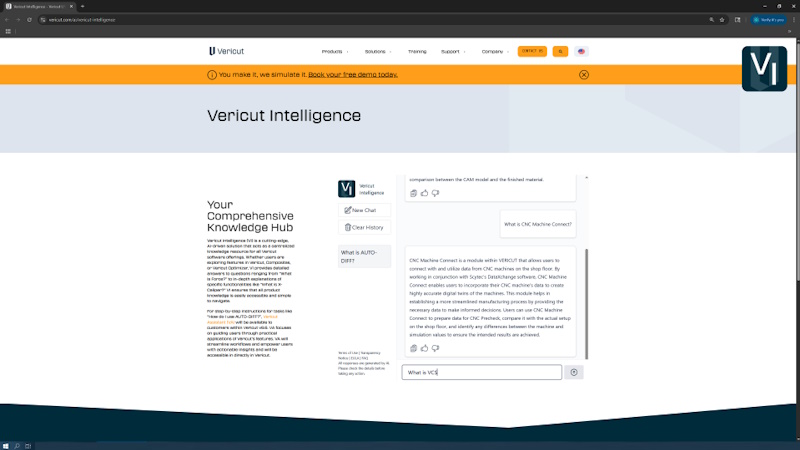The image size is (800, 450).
Task: Start a New Chat
Action: [364, 210]
